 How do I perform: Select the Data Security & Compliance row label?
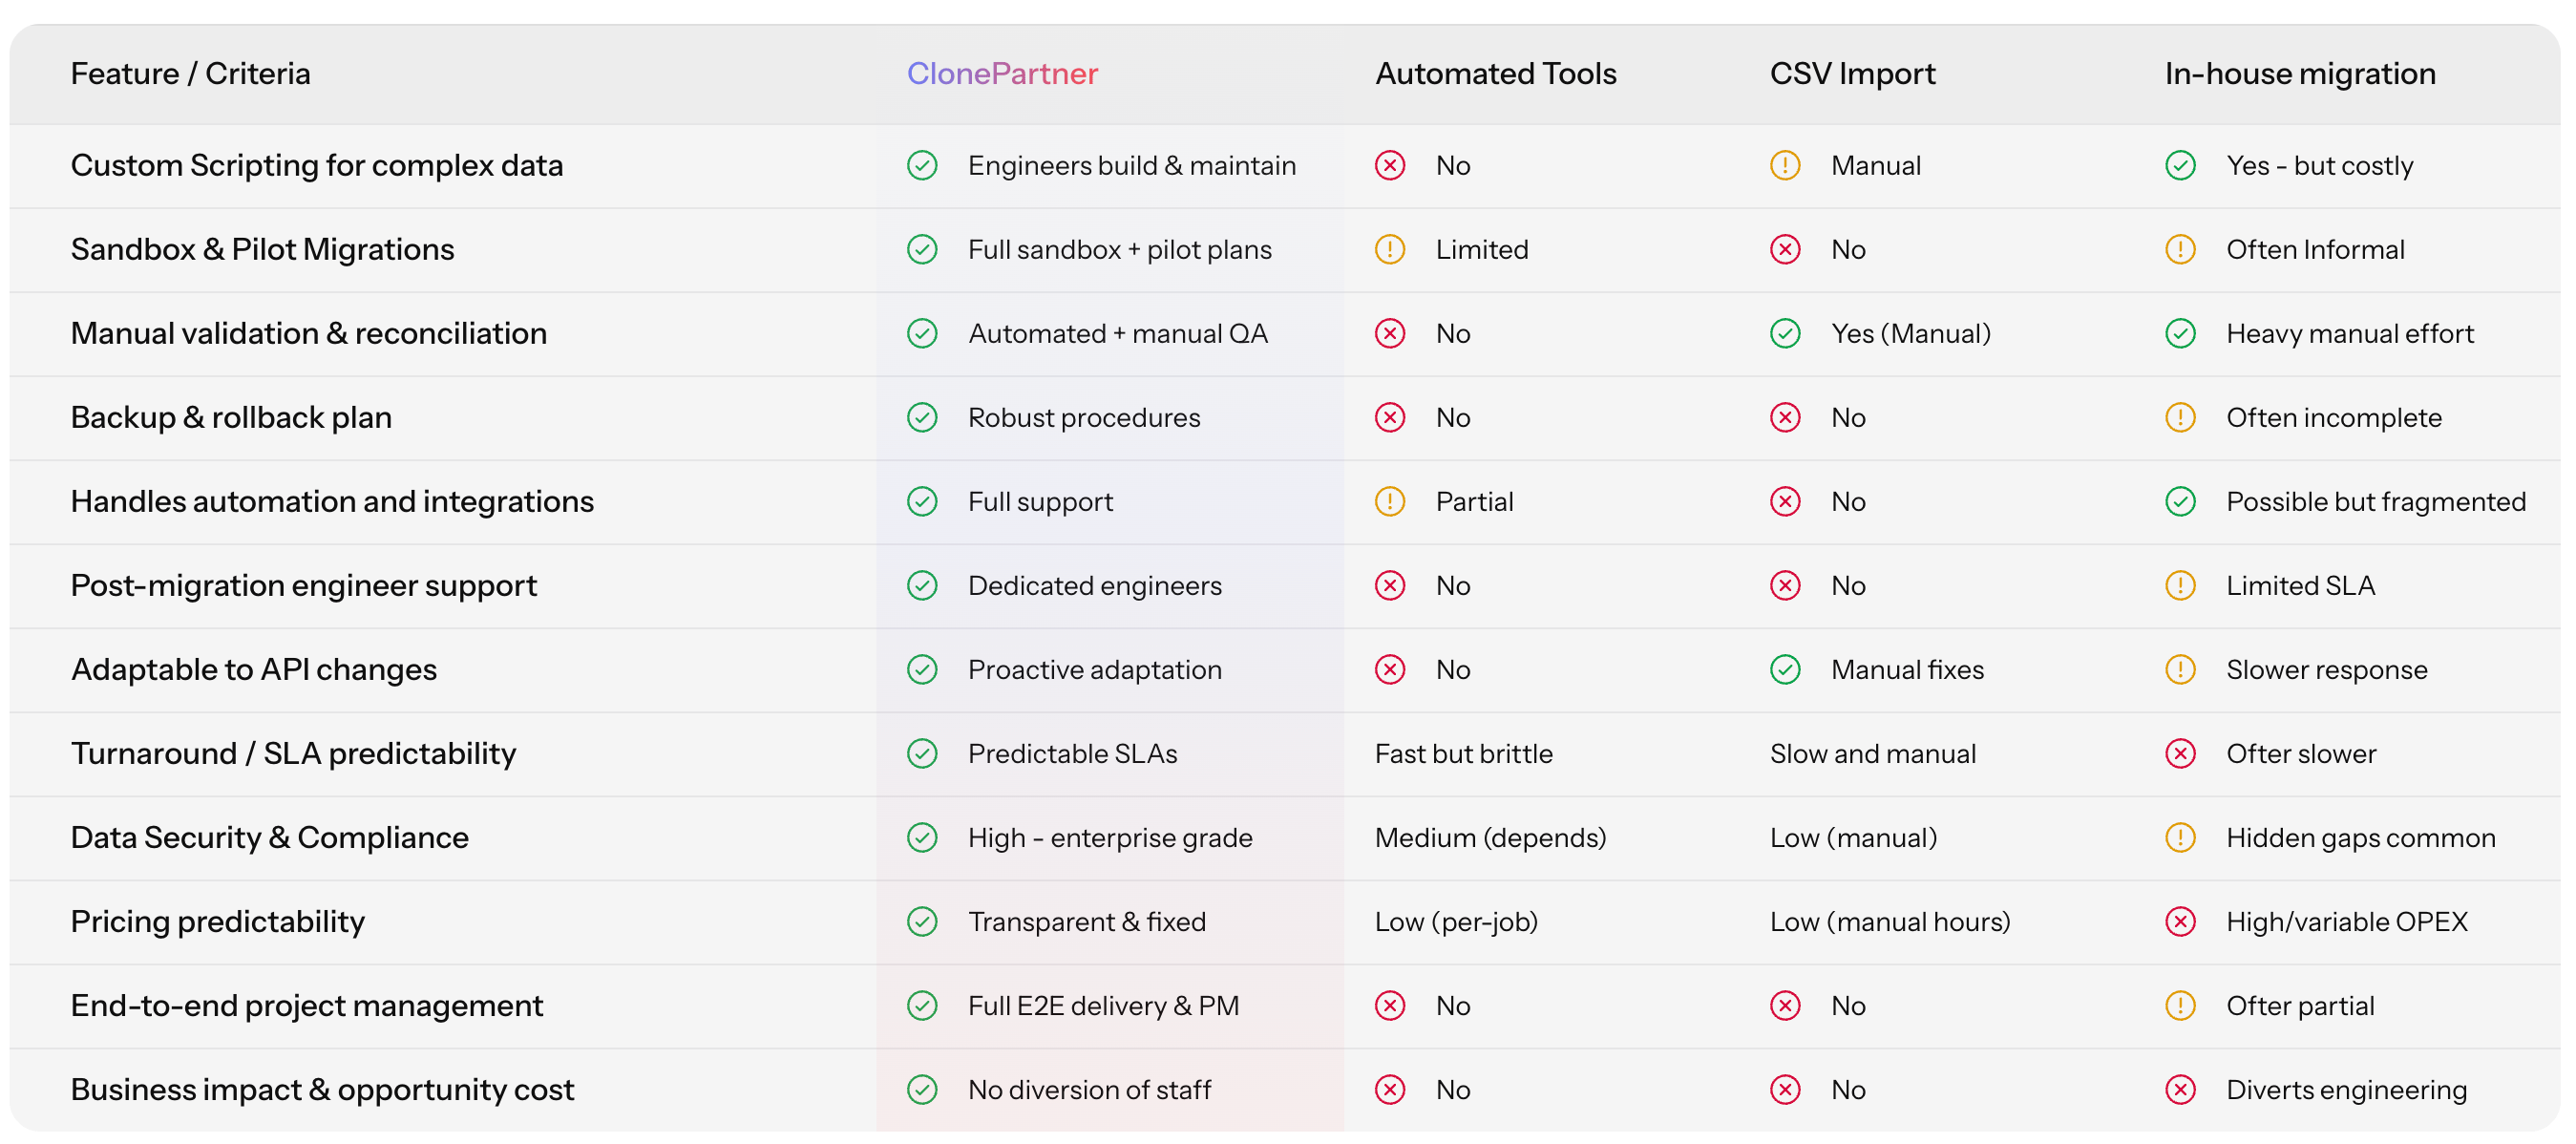tap(270, 838)
